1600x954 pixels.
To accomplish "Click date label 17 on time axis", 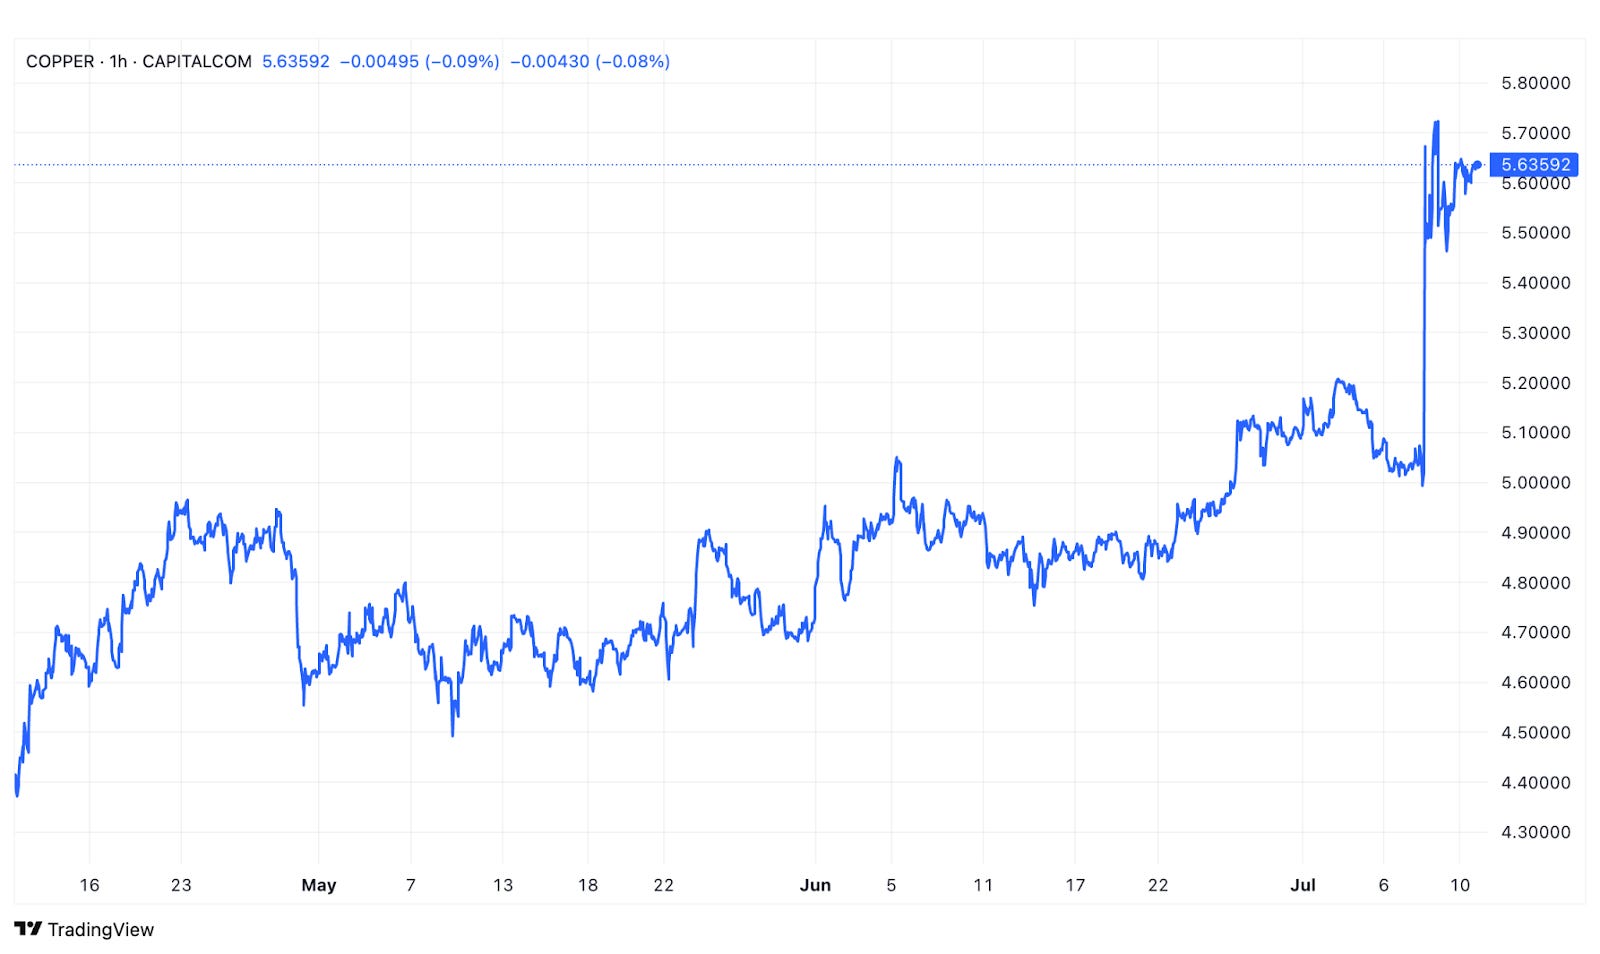I will 1075,886.
